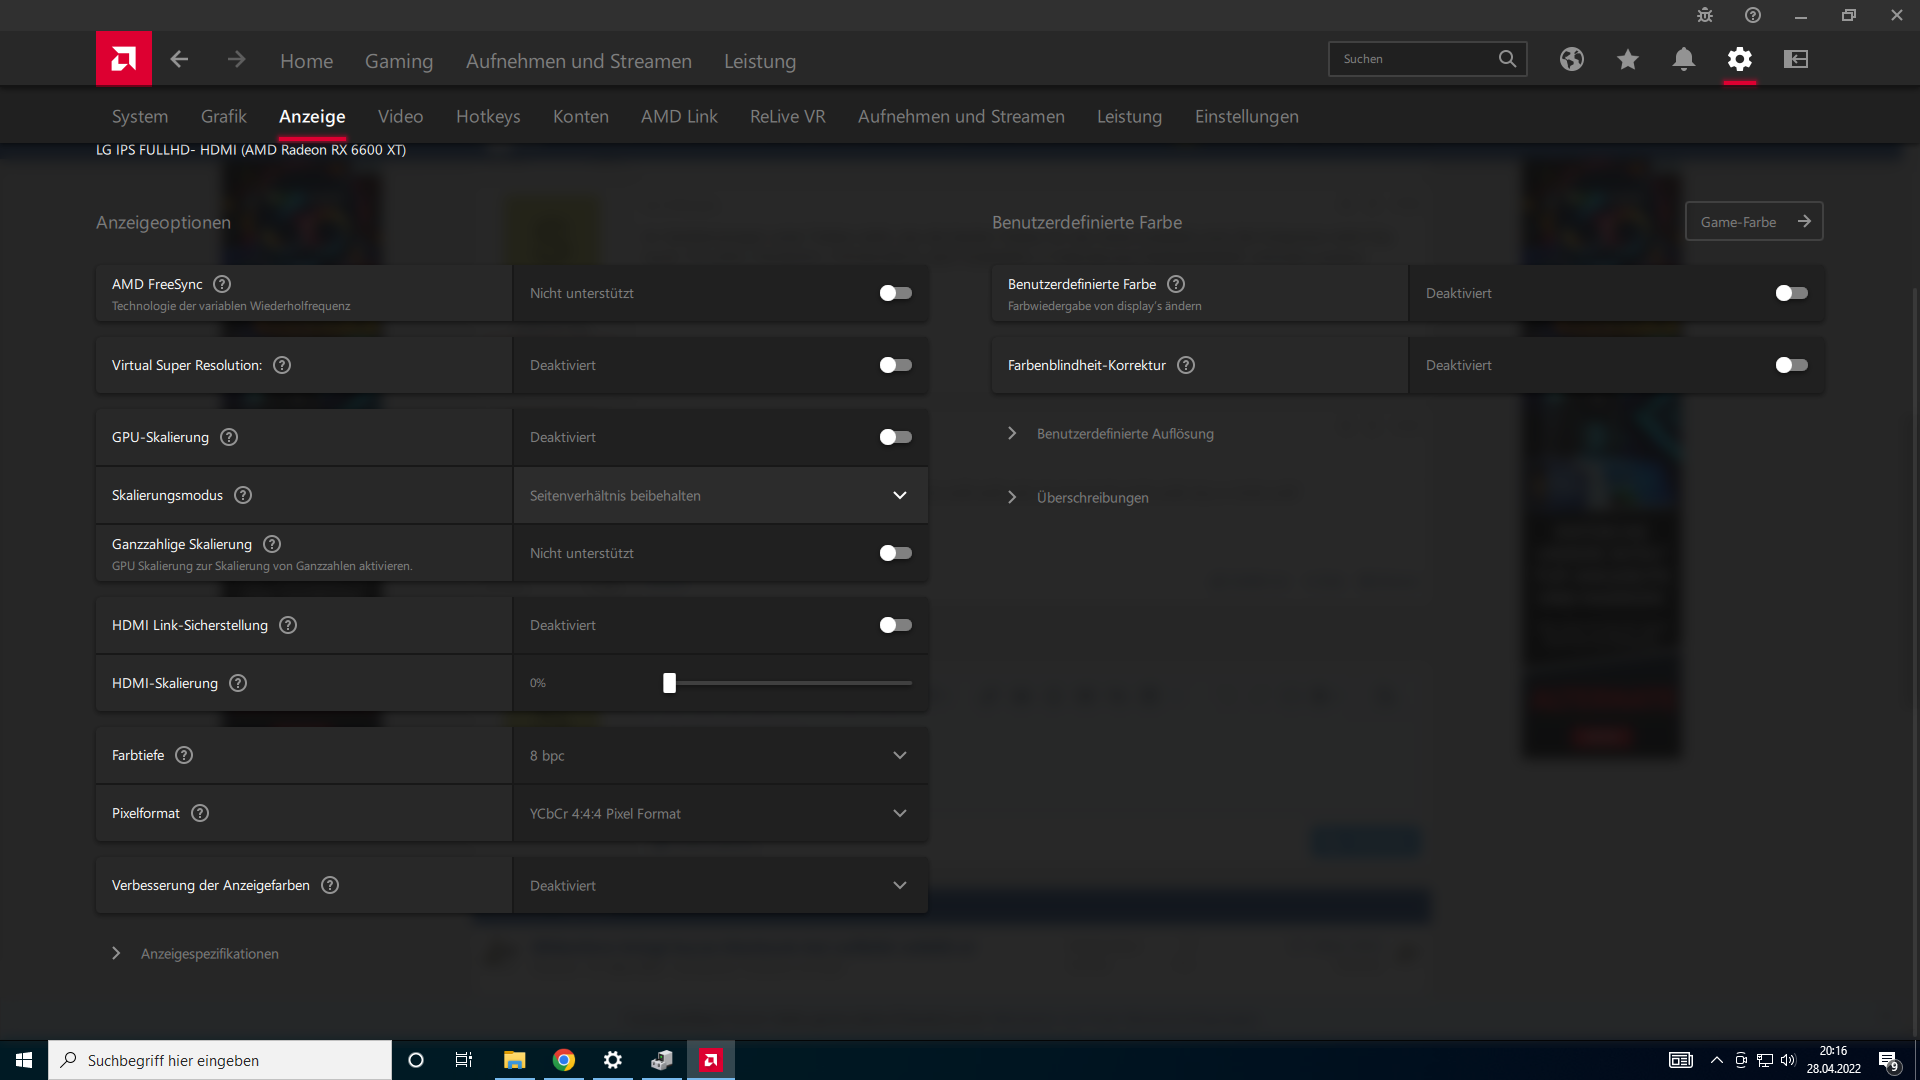
Task: Click the AMD Radeon logo
Action: pyautogui.click(x=123, y=58)
